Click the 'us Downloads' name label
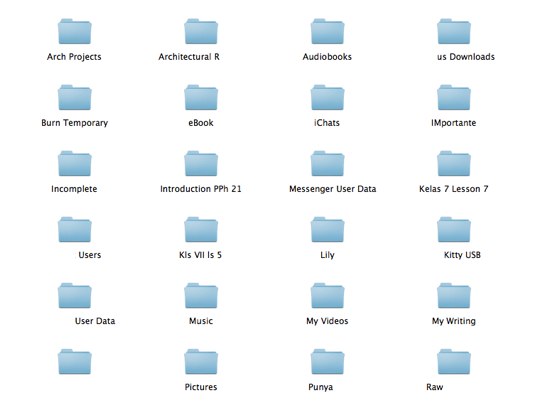Image resolution: width=550 pixels, height=413 pixels. tap(466, 57)
